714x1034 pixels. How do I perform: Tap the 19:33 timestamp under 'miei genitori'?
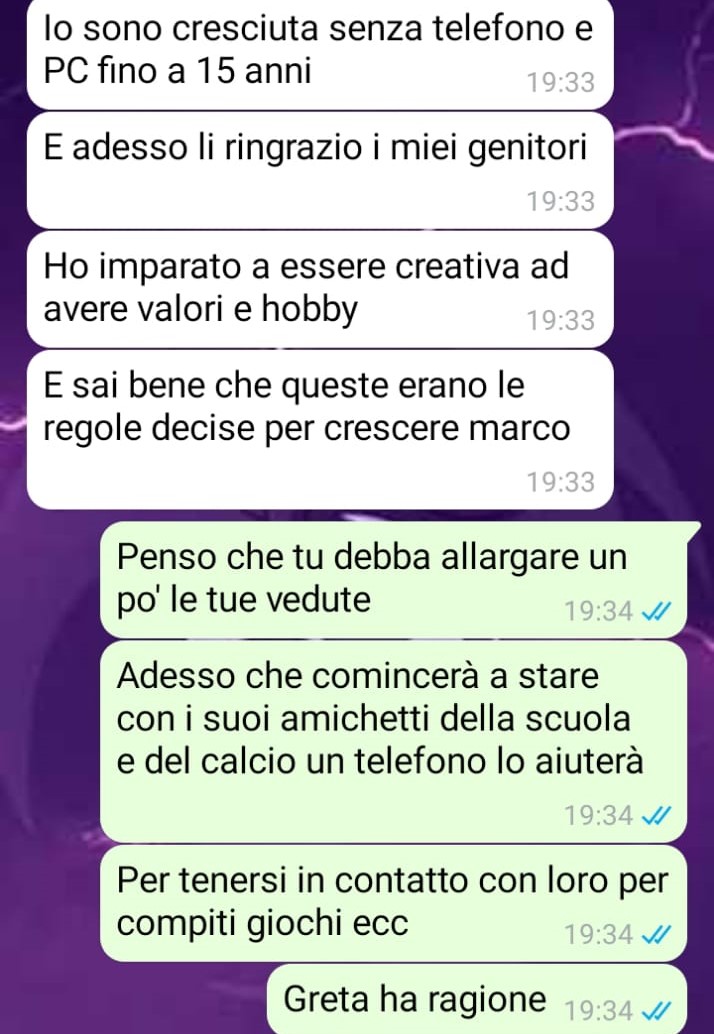tap(560, 202)
